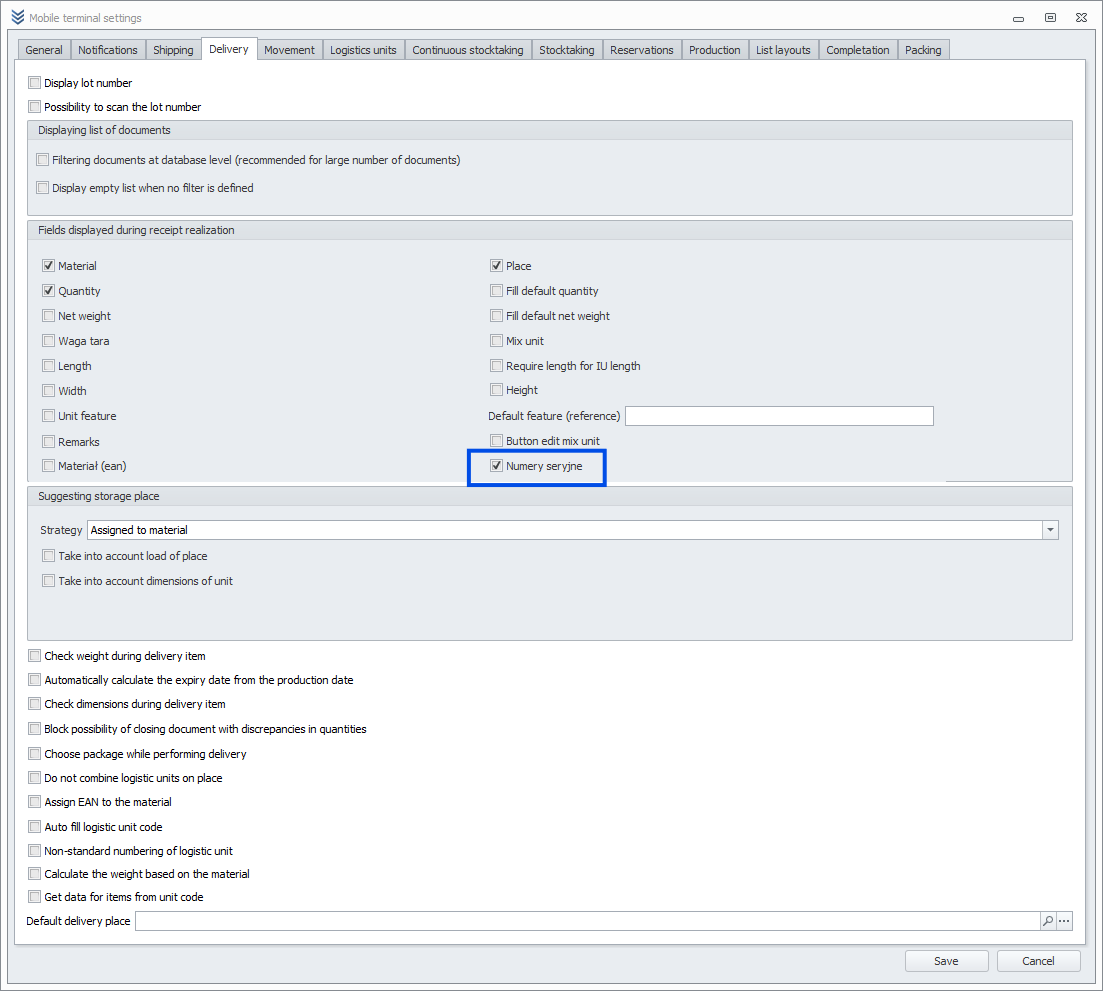Screen dimensions: 1103x991
Task: Enable Require length for IU length
Action: pos(497,366)
